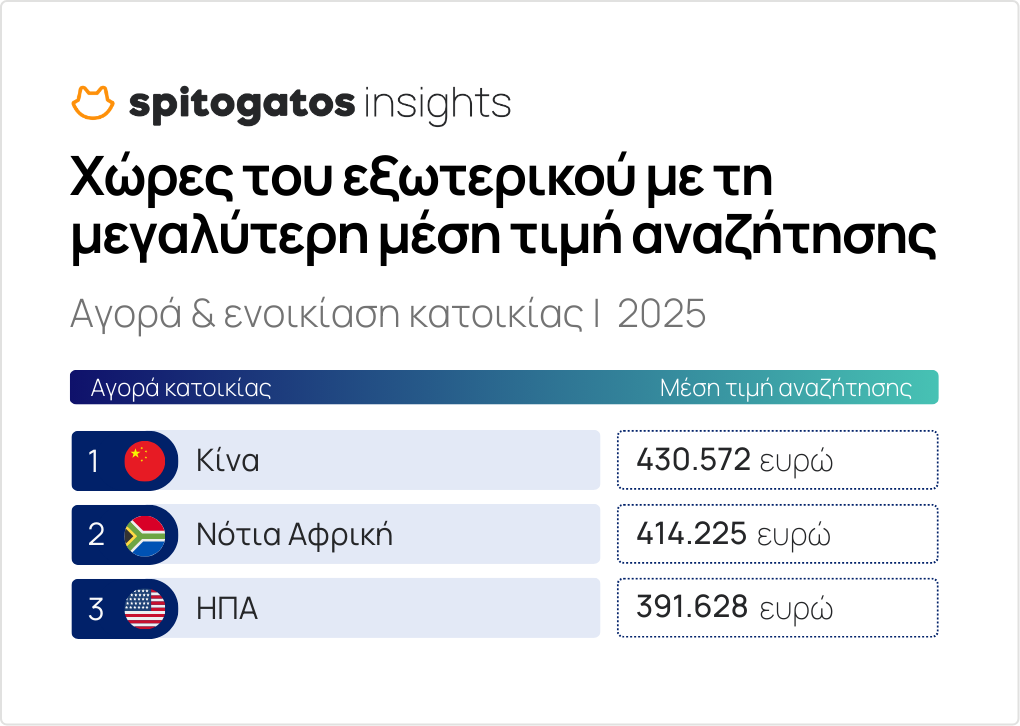
Task: Click the 2025 year label
Action: coord(661,315)
